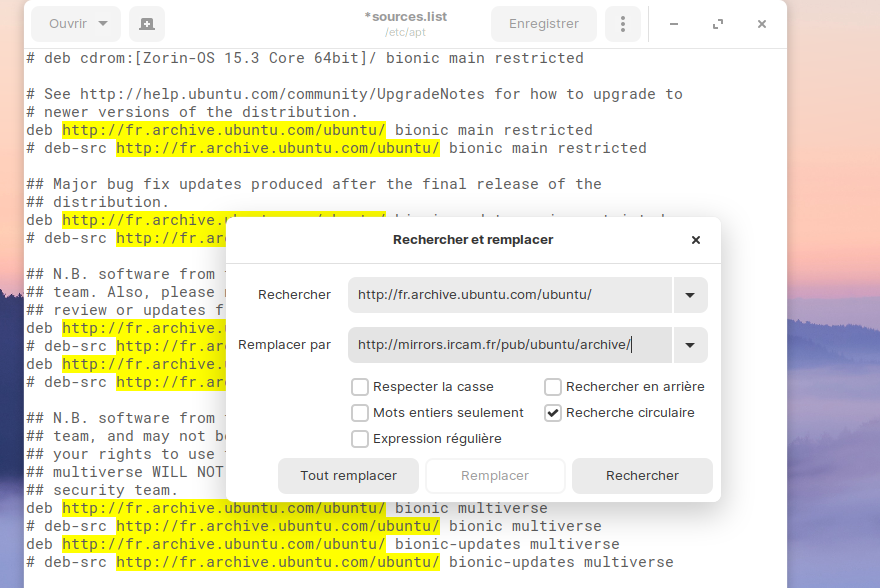Minimize the sources.list editor window
The image size is (880, 588).
674,24
